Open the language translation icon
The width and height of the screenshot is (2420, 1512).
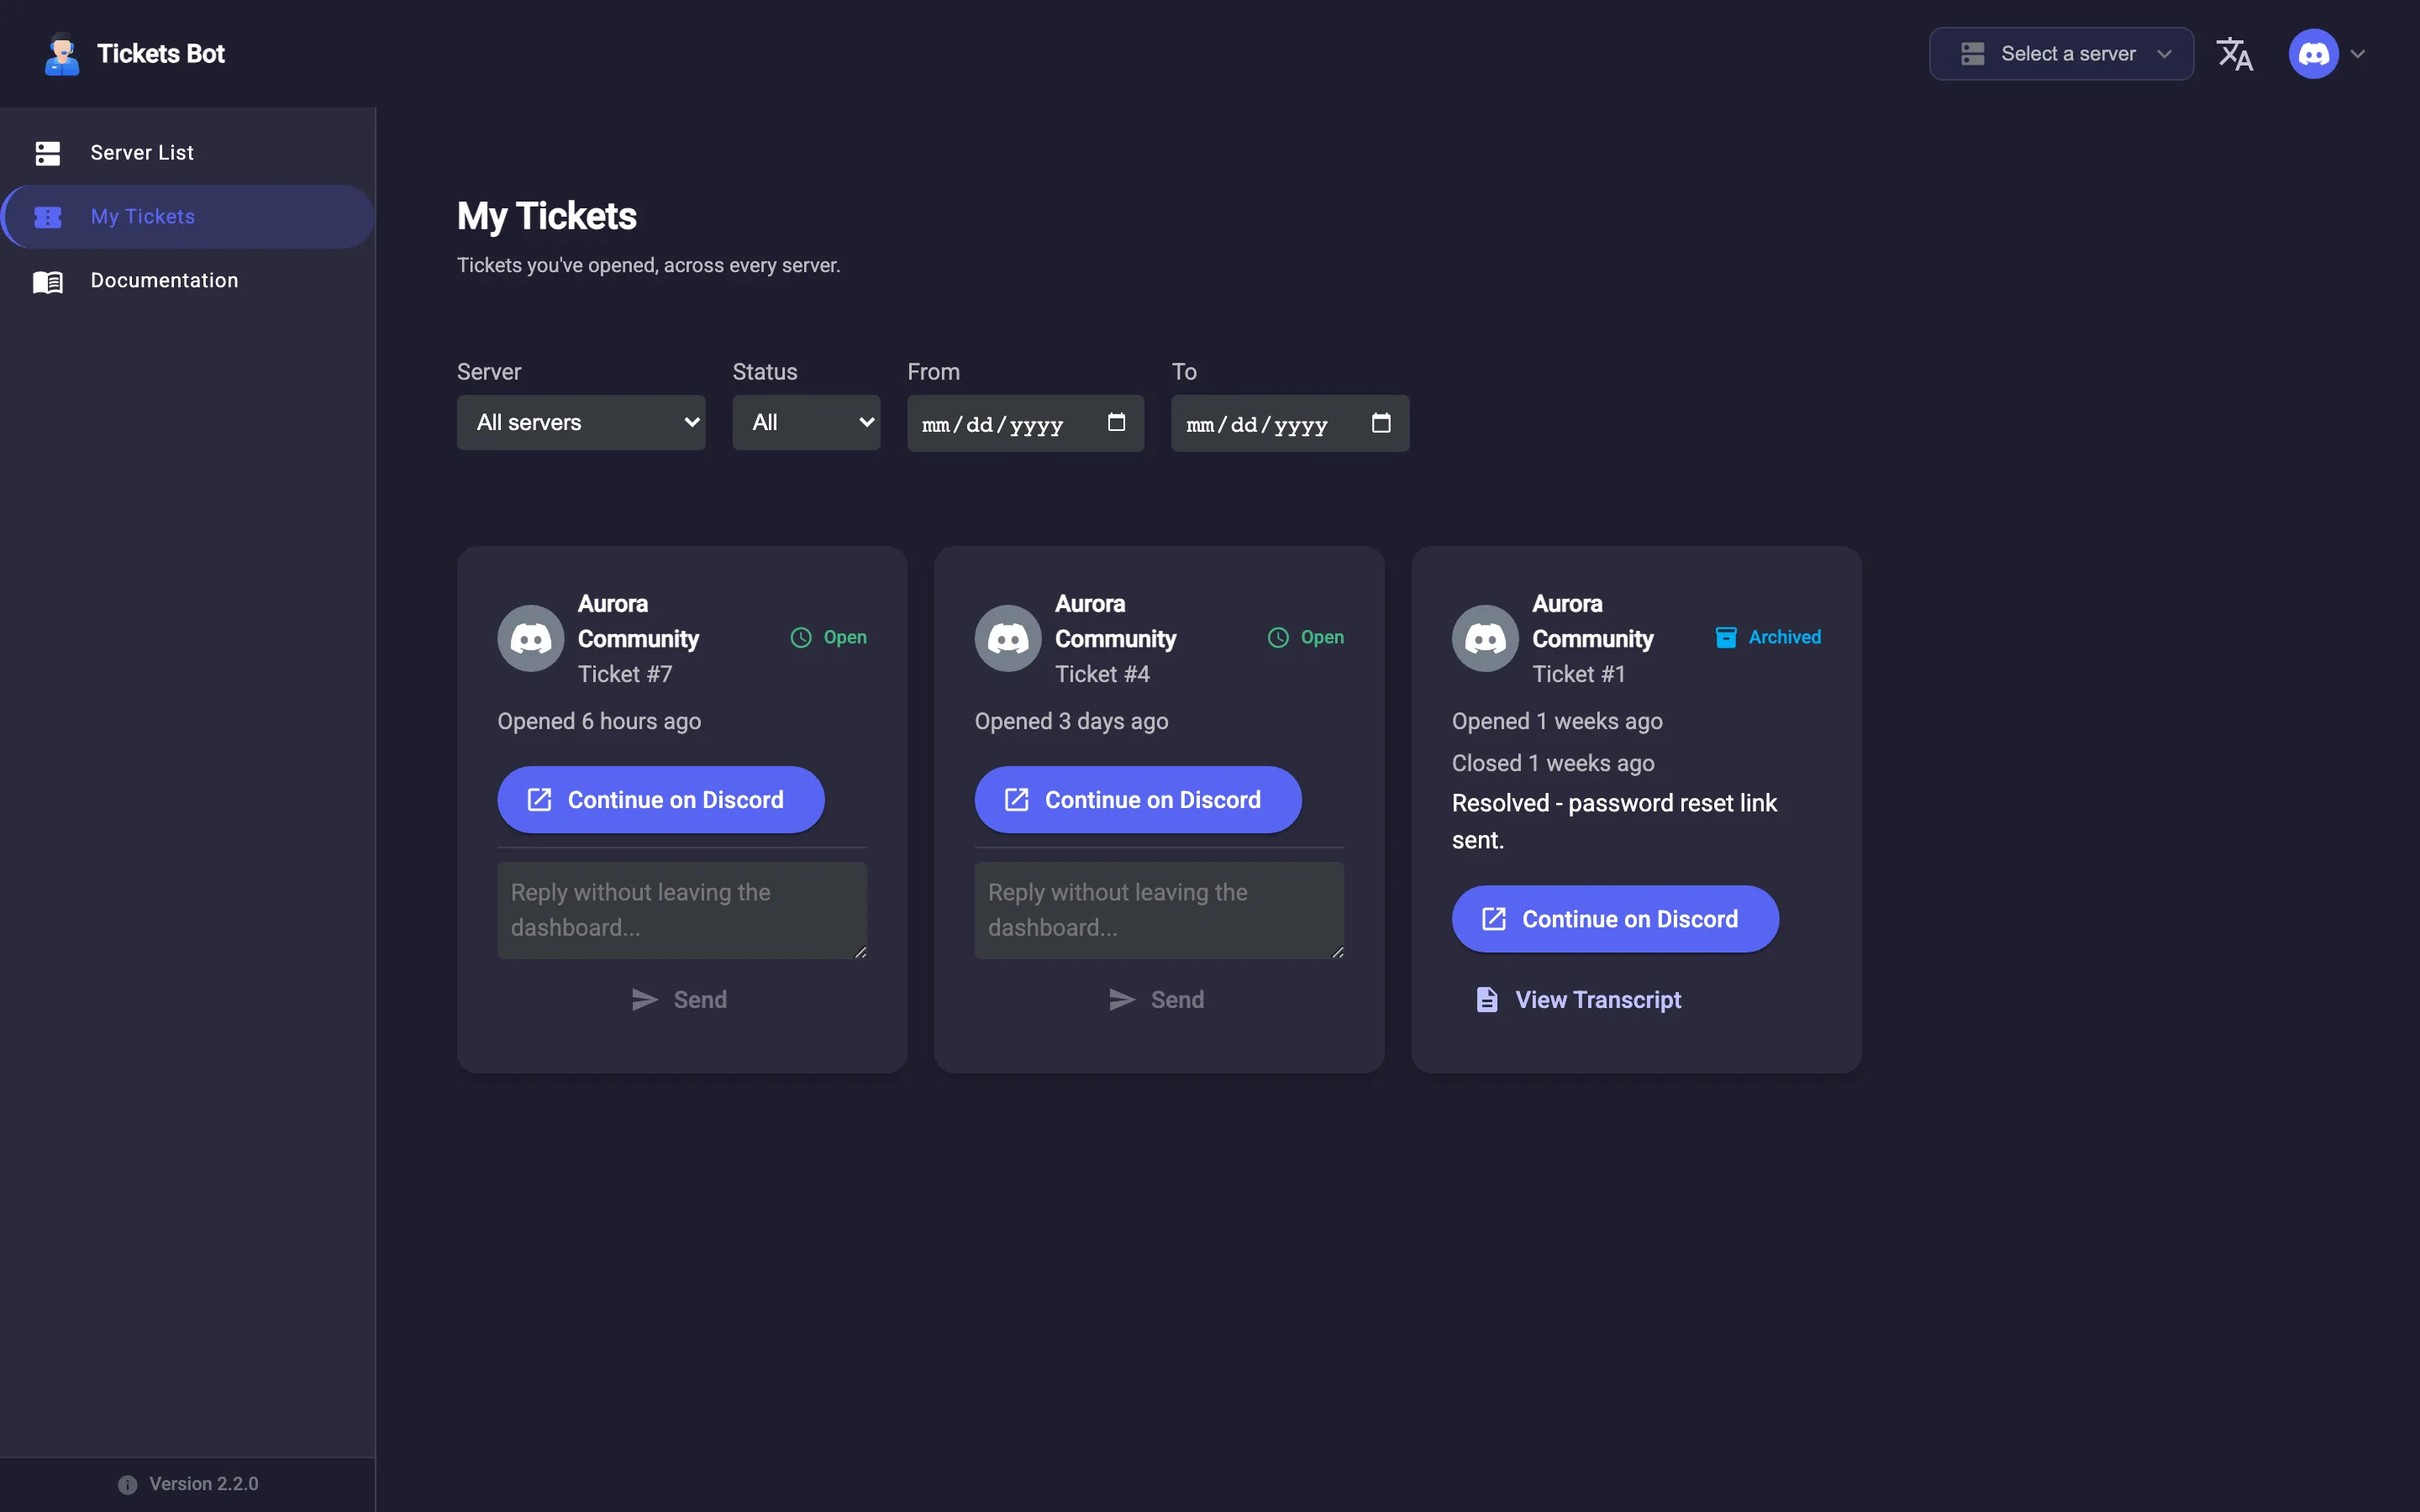click(2235, 54)
